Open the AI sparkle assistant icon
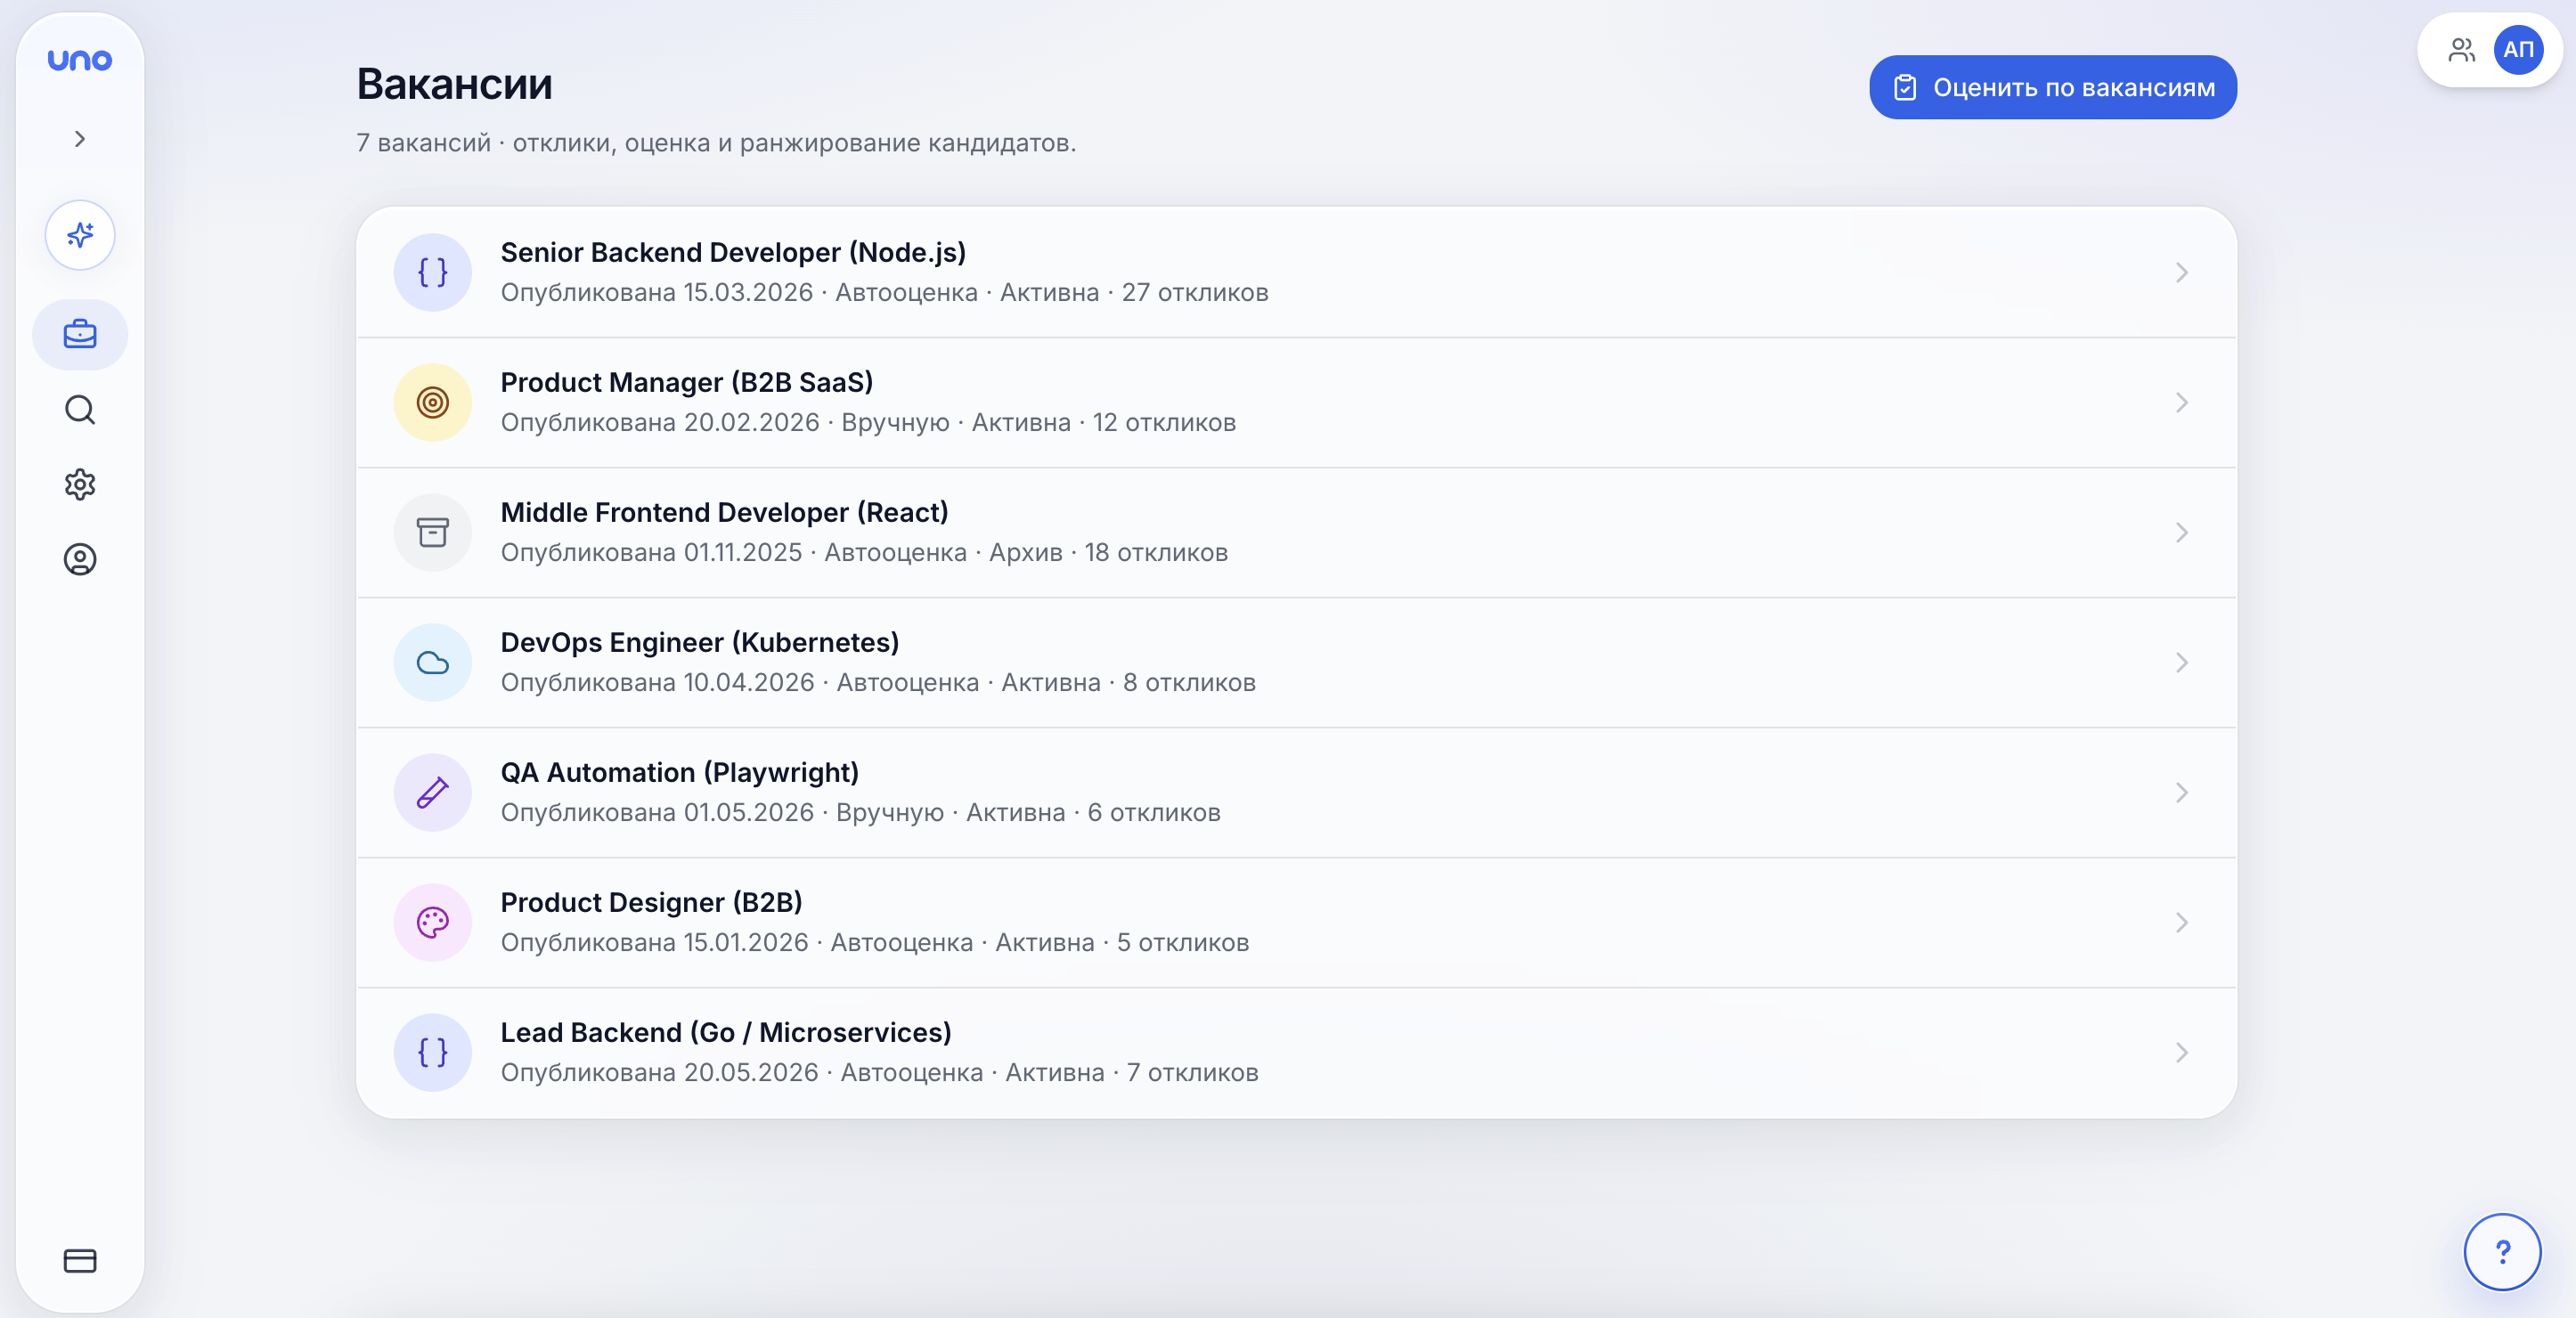2576x1318 pixels. (80, 235)
